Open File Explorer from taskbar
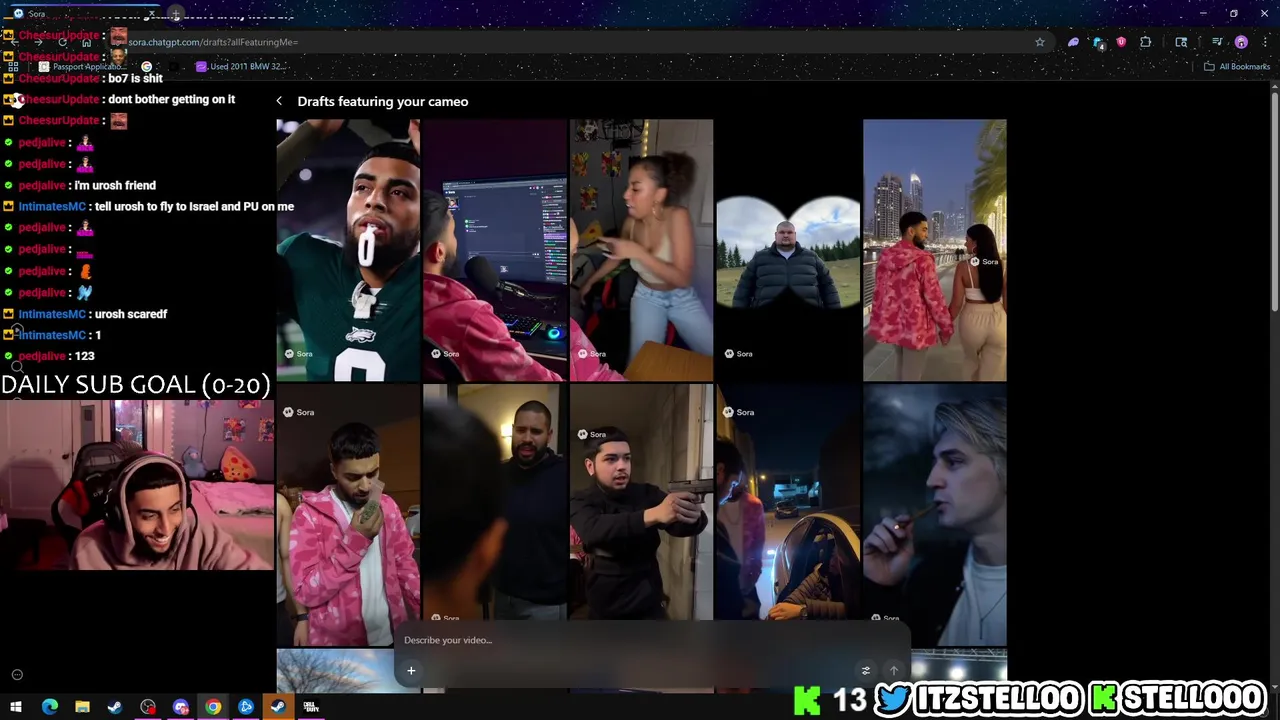 [x=82, y=707]
